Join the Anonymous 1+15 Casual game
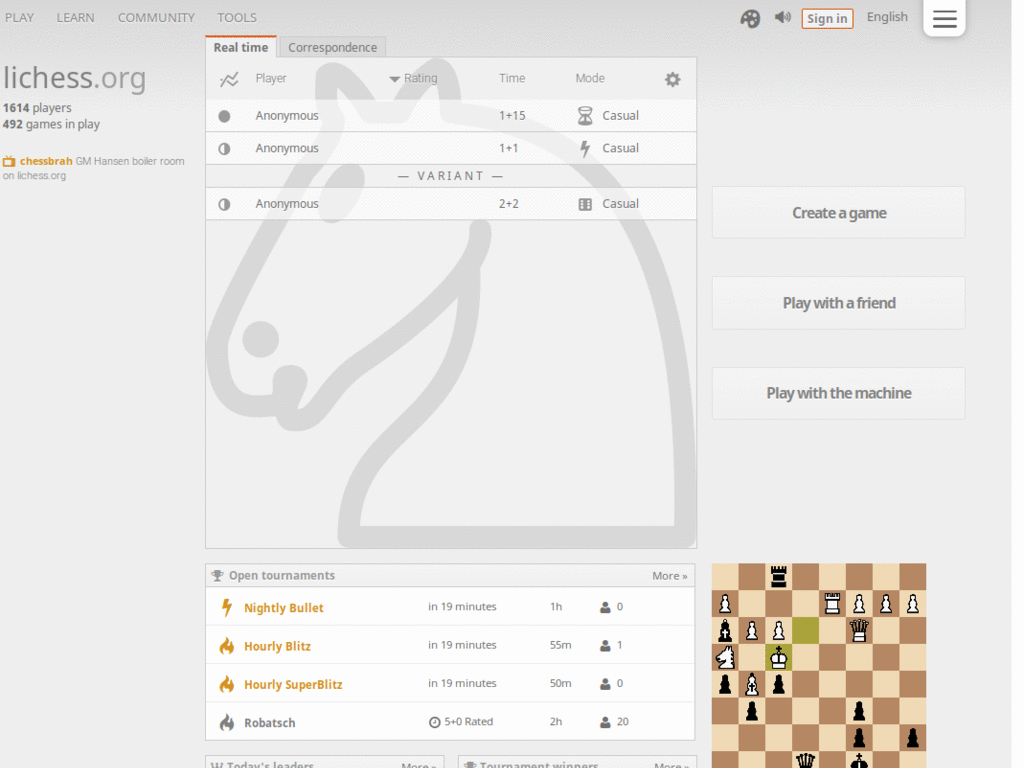The width and height of the screenshot is (1024, 768). [x=451, y=116]
